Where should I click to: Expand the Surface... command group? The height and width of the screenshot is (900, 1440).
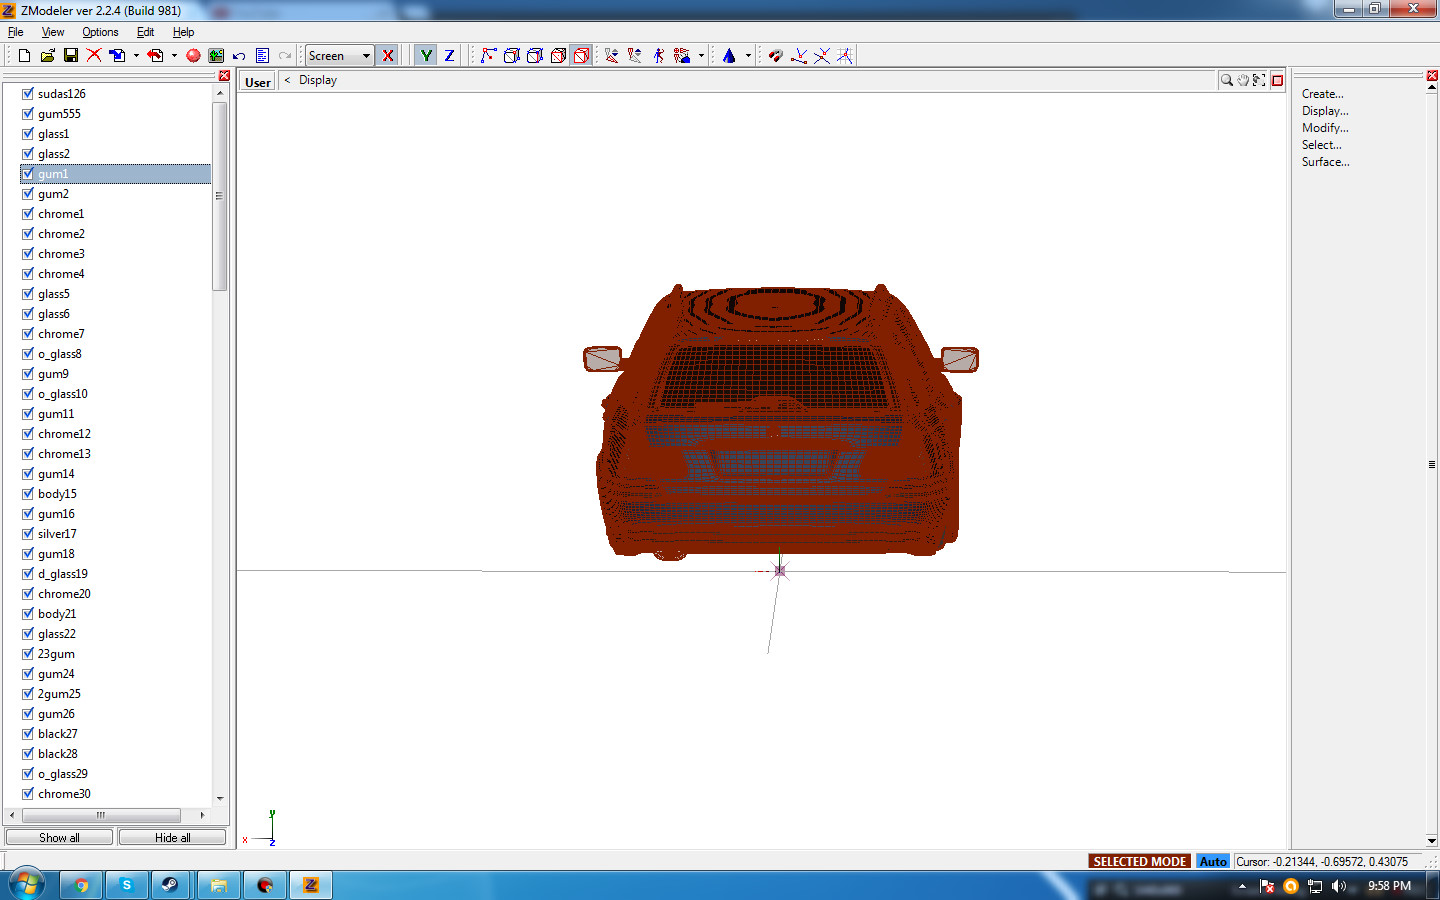(x=1326, y=162)
